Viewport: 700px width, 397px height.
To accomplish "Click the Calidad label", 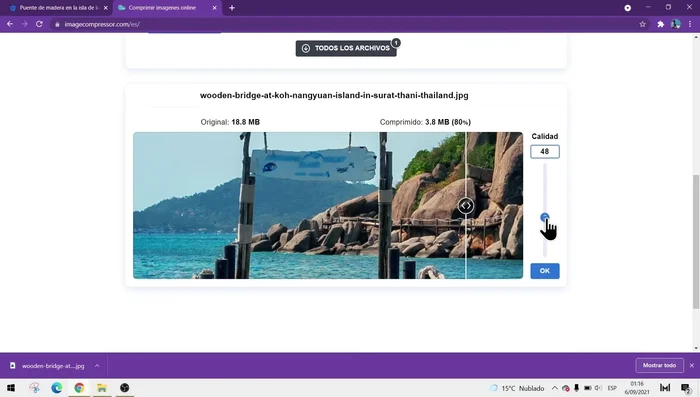I will (x=545, y=136).
